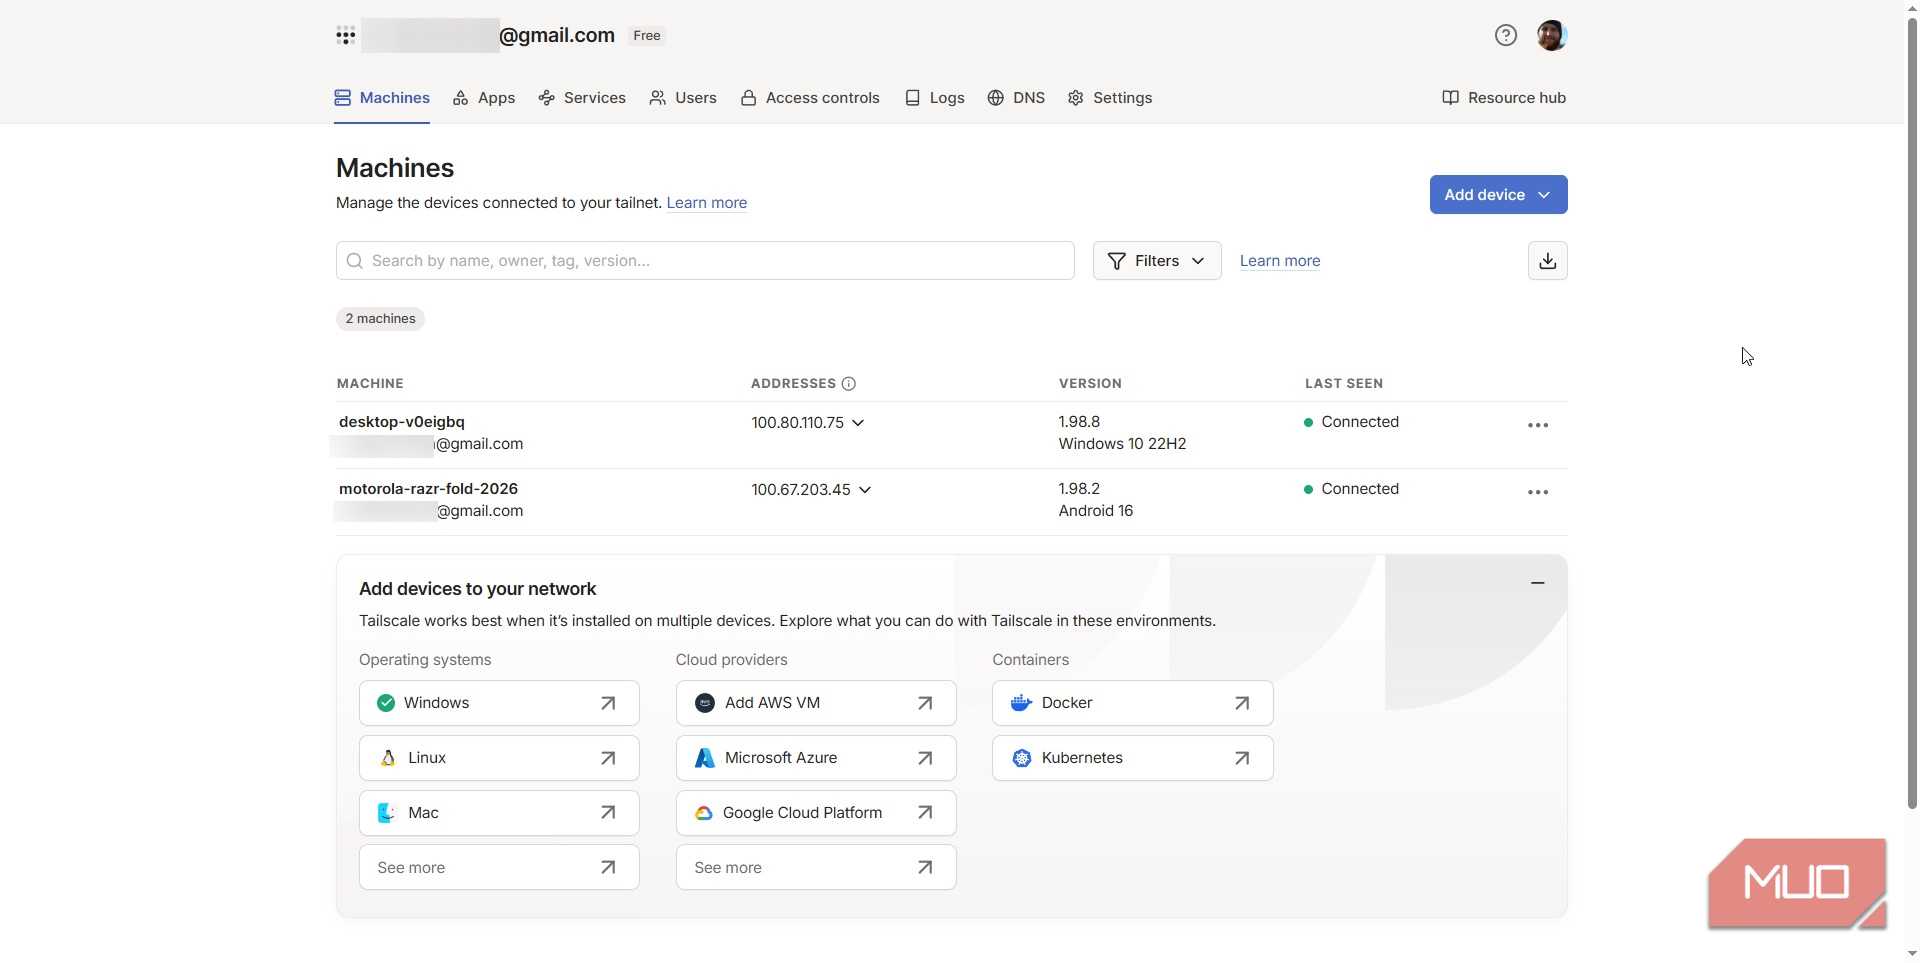Select machine name desktop-v0eigbq
The image size is (1920, 963).
pos(402,422)
